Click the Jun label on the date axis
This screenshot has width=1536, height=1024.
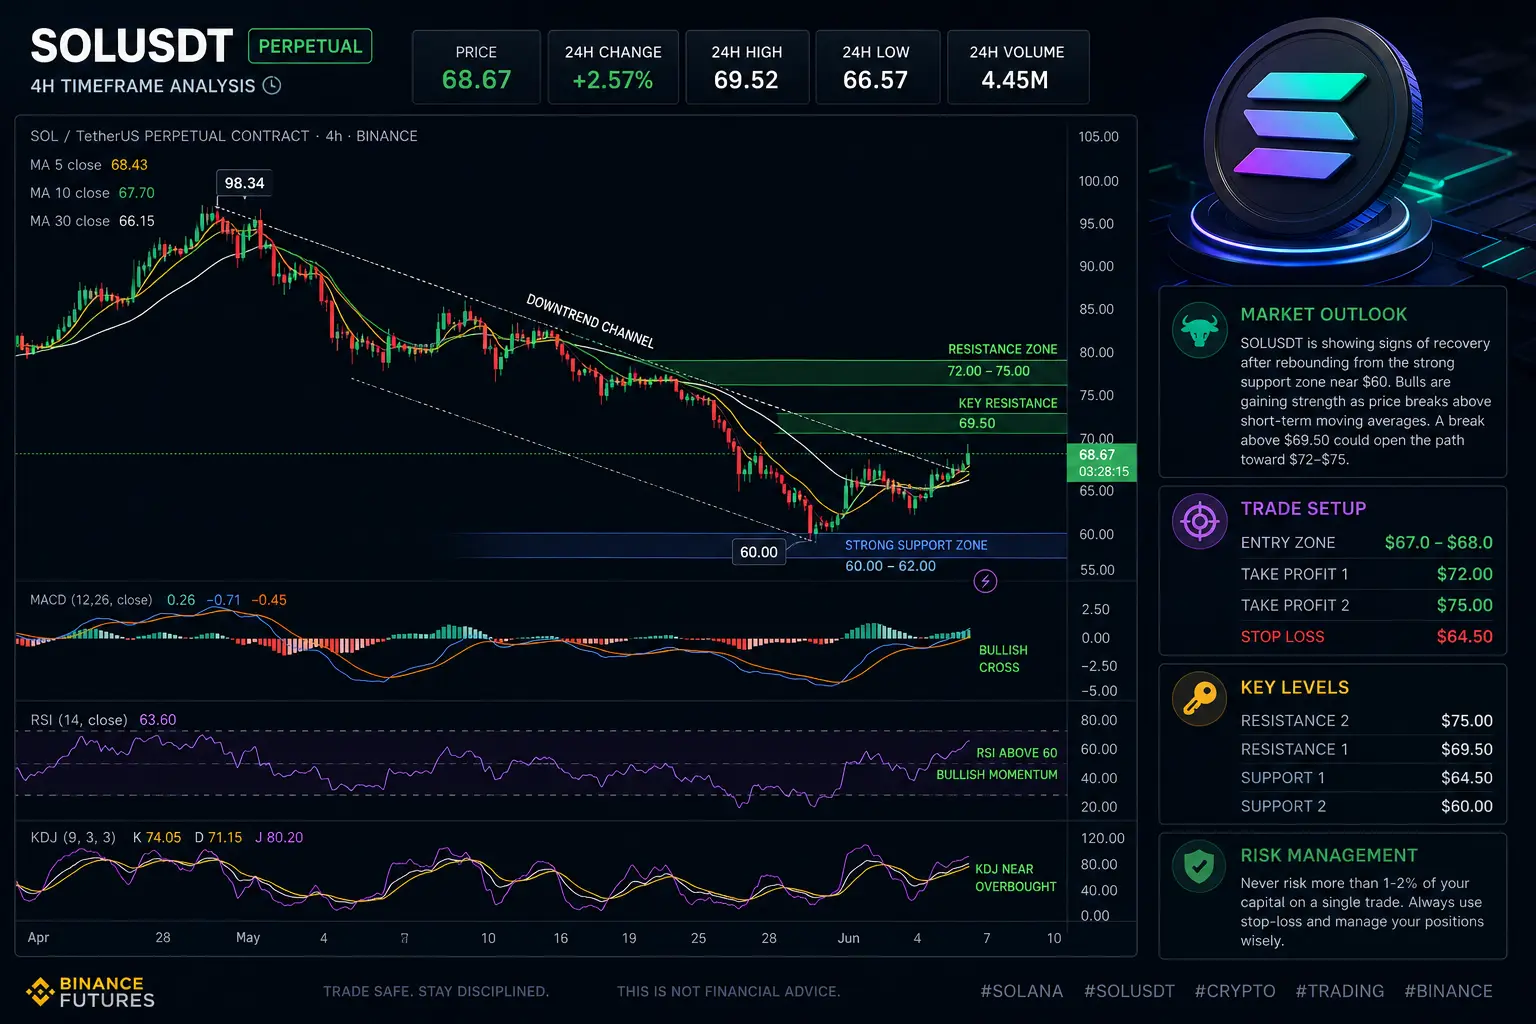pyautogui.click(x=848, y=938)
